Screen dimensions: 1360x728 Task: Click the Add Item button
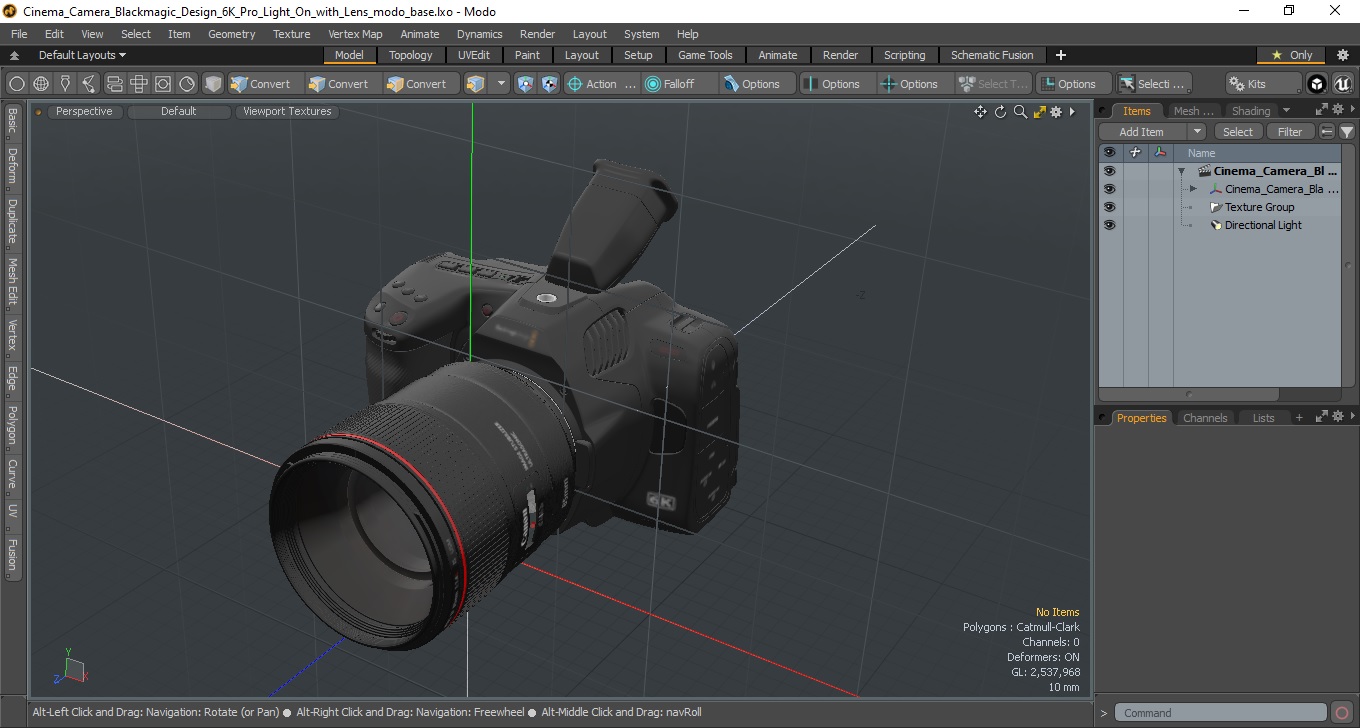click(x=1142, y=132)
